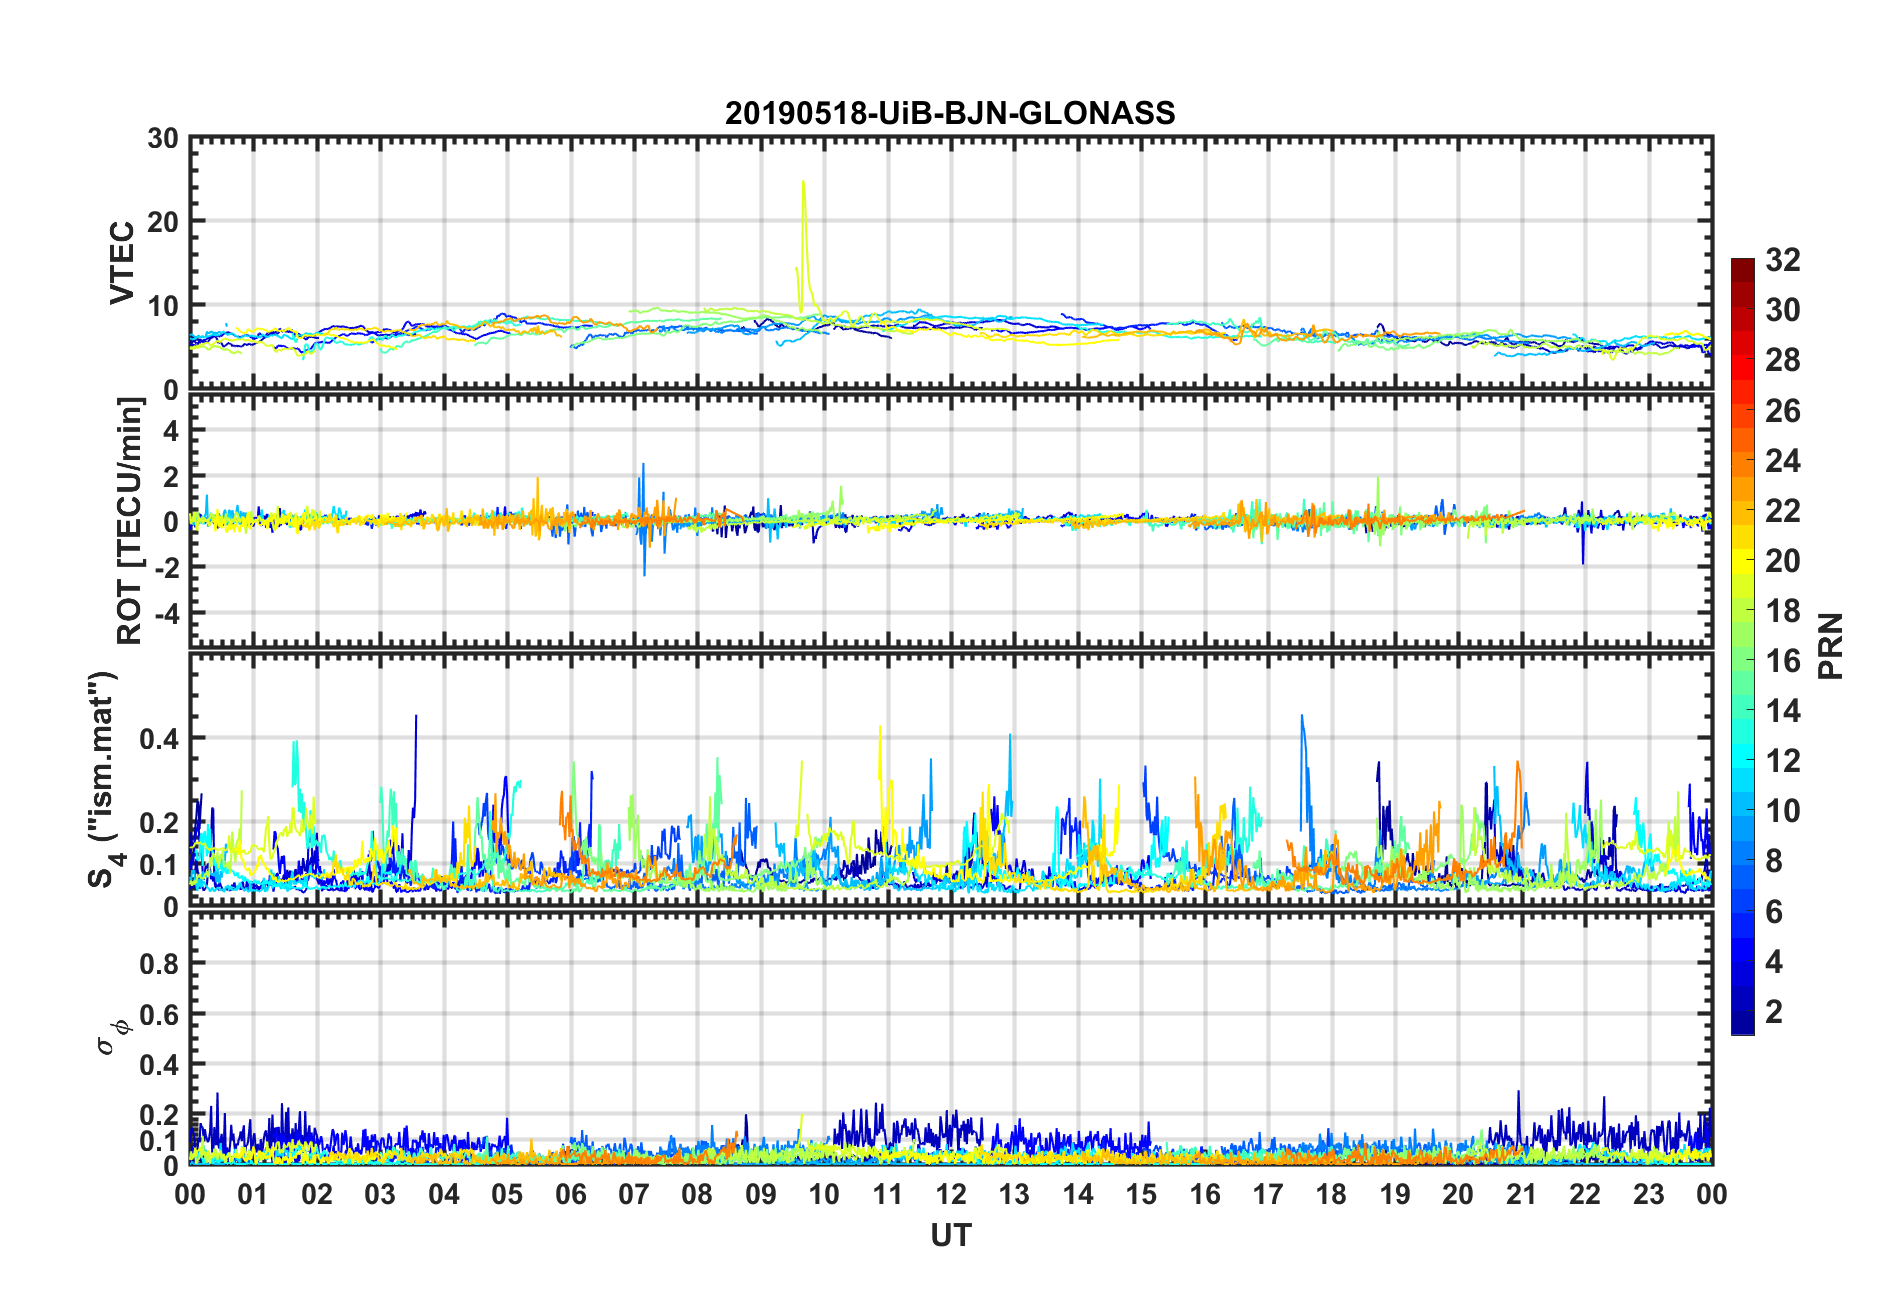
Task: Click the plot title 20190518-UiB-BJN-GLONASS
Action: coord(950,113)
